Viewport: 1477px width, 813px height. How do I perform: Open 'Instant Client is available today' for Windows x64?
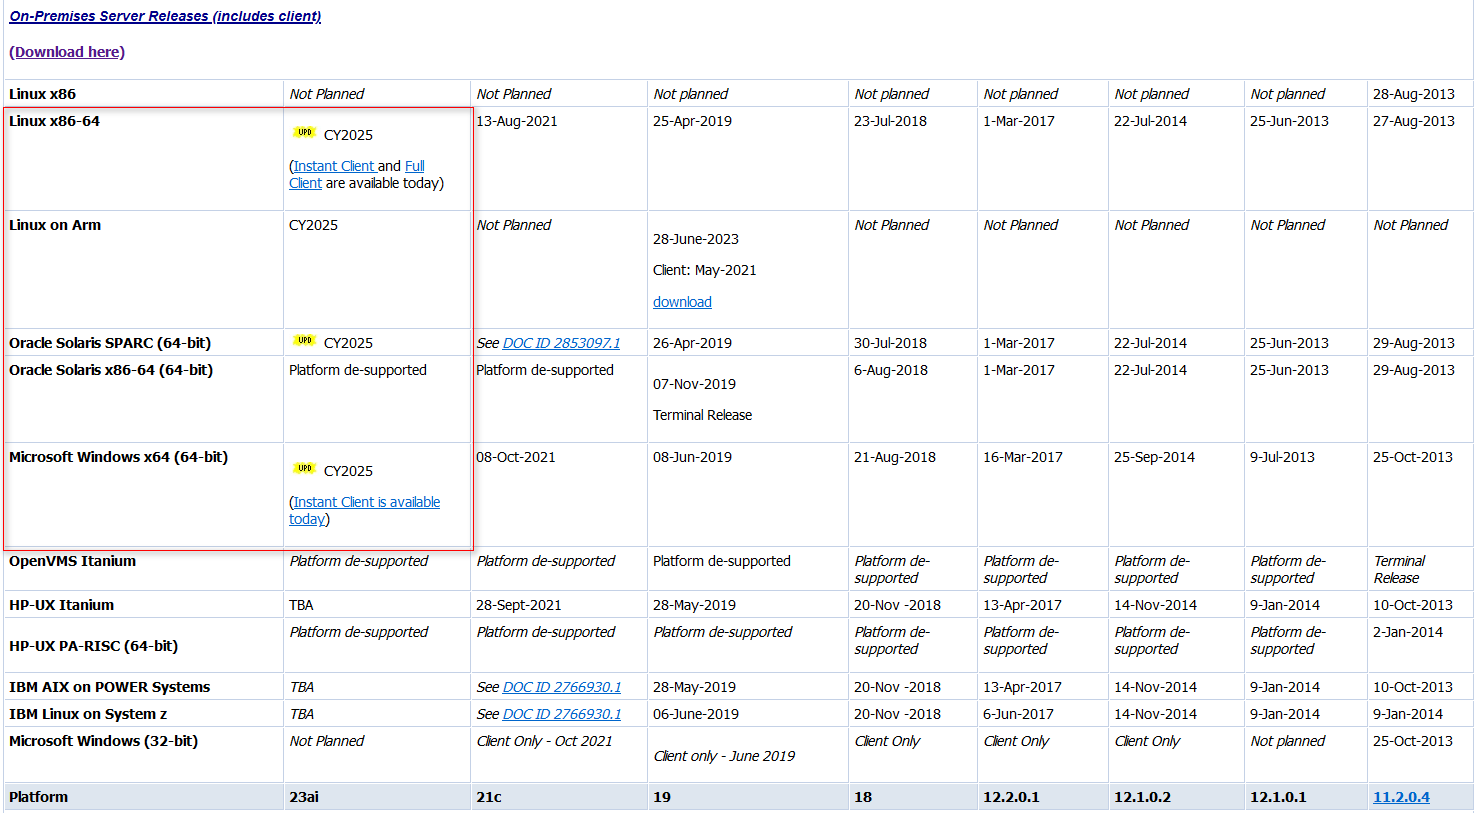365,510
